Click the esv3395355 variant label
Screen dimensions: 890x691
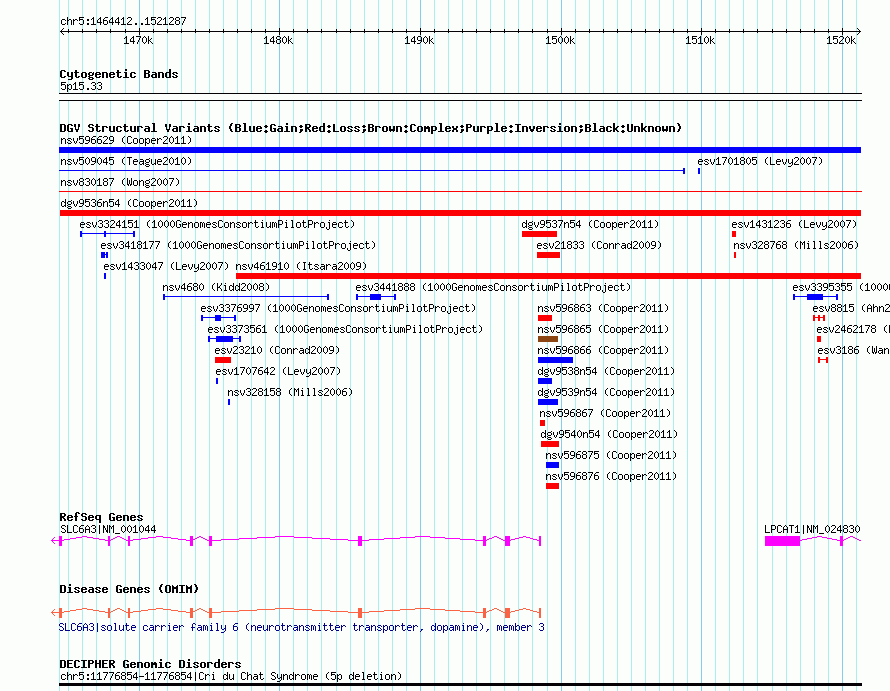(841, 287)
